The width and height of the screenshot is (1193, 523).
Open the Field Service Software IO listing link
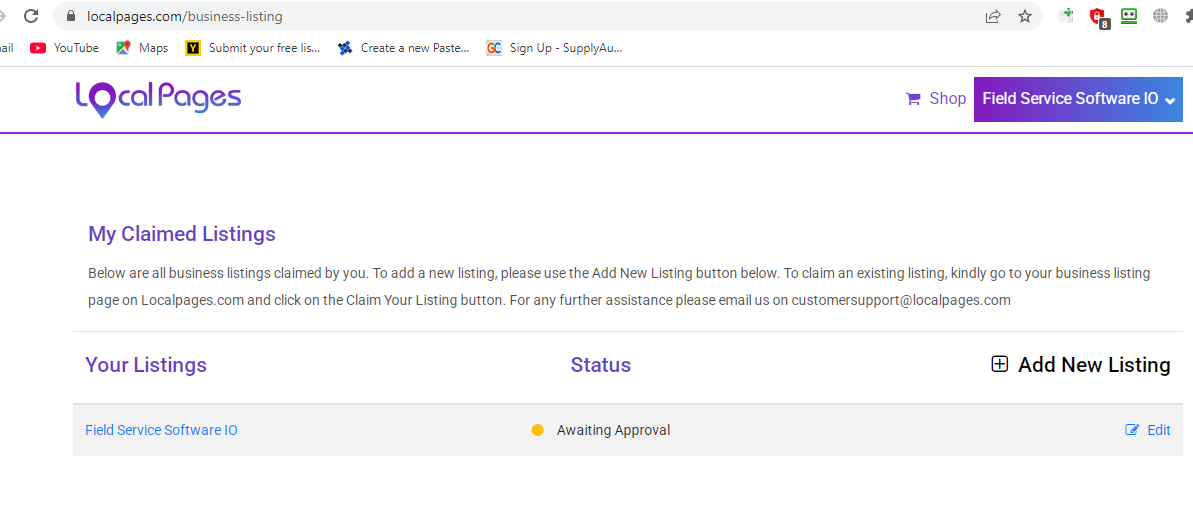(161, 430)
